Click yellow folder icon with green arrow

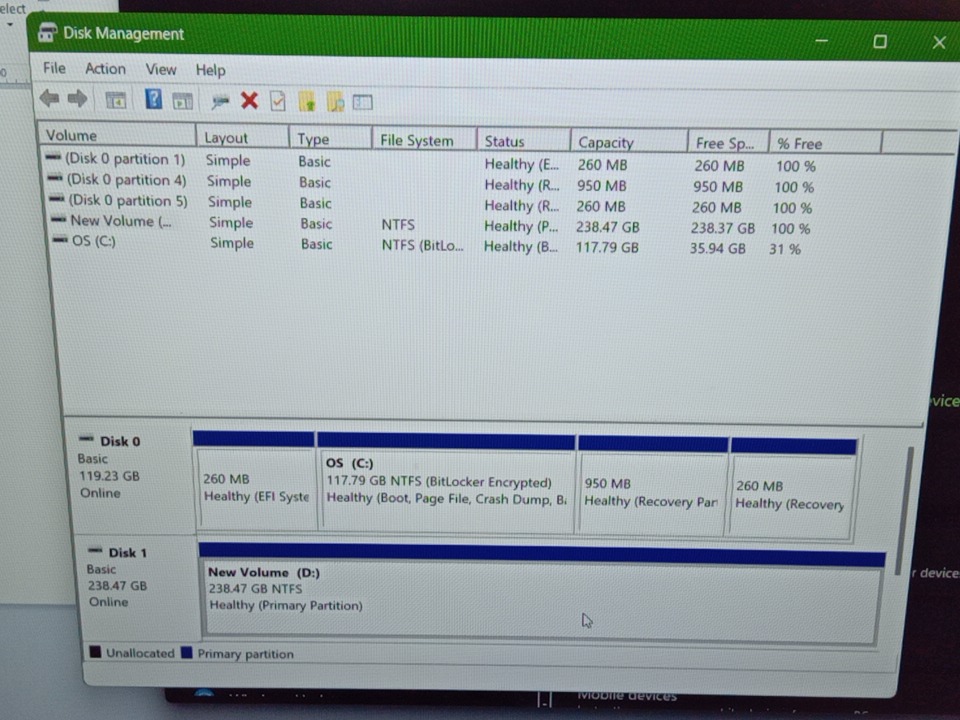pyautogui.click(x=307, y=102)
